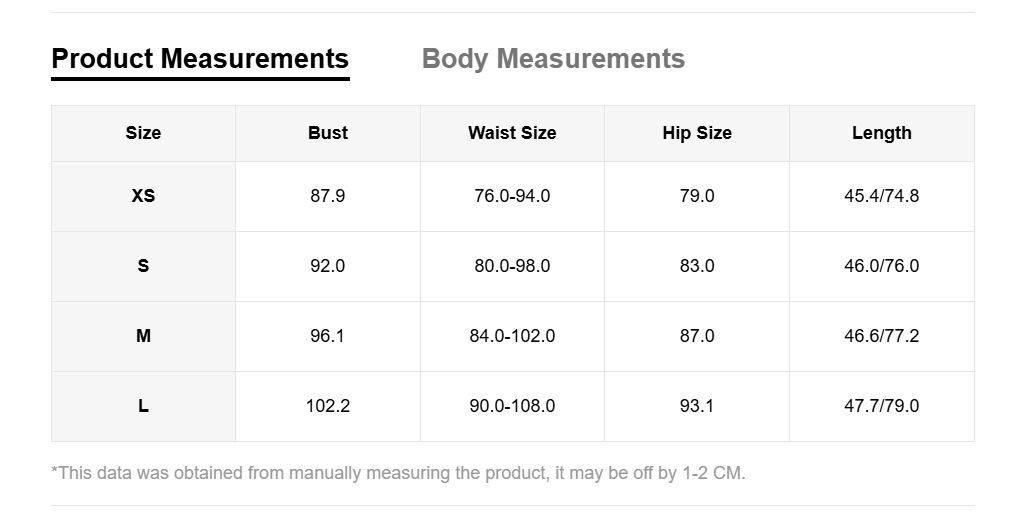
Task: Click the S waist value 80.0-98.0
Action: [x=512, y=266]
